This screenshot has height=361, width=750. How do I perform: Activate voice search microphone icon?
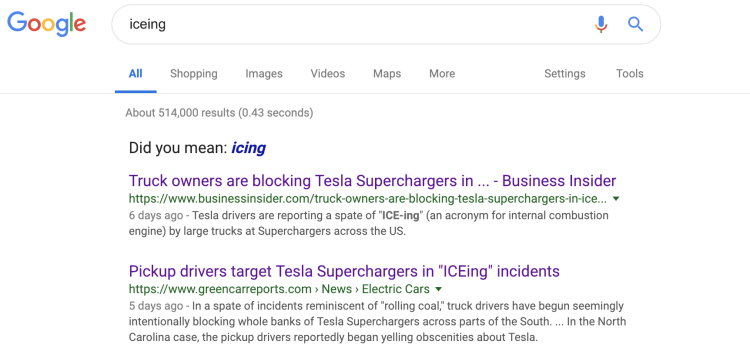[601, 24]
